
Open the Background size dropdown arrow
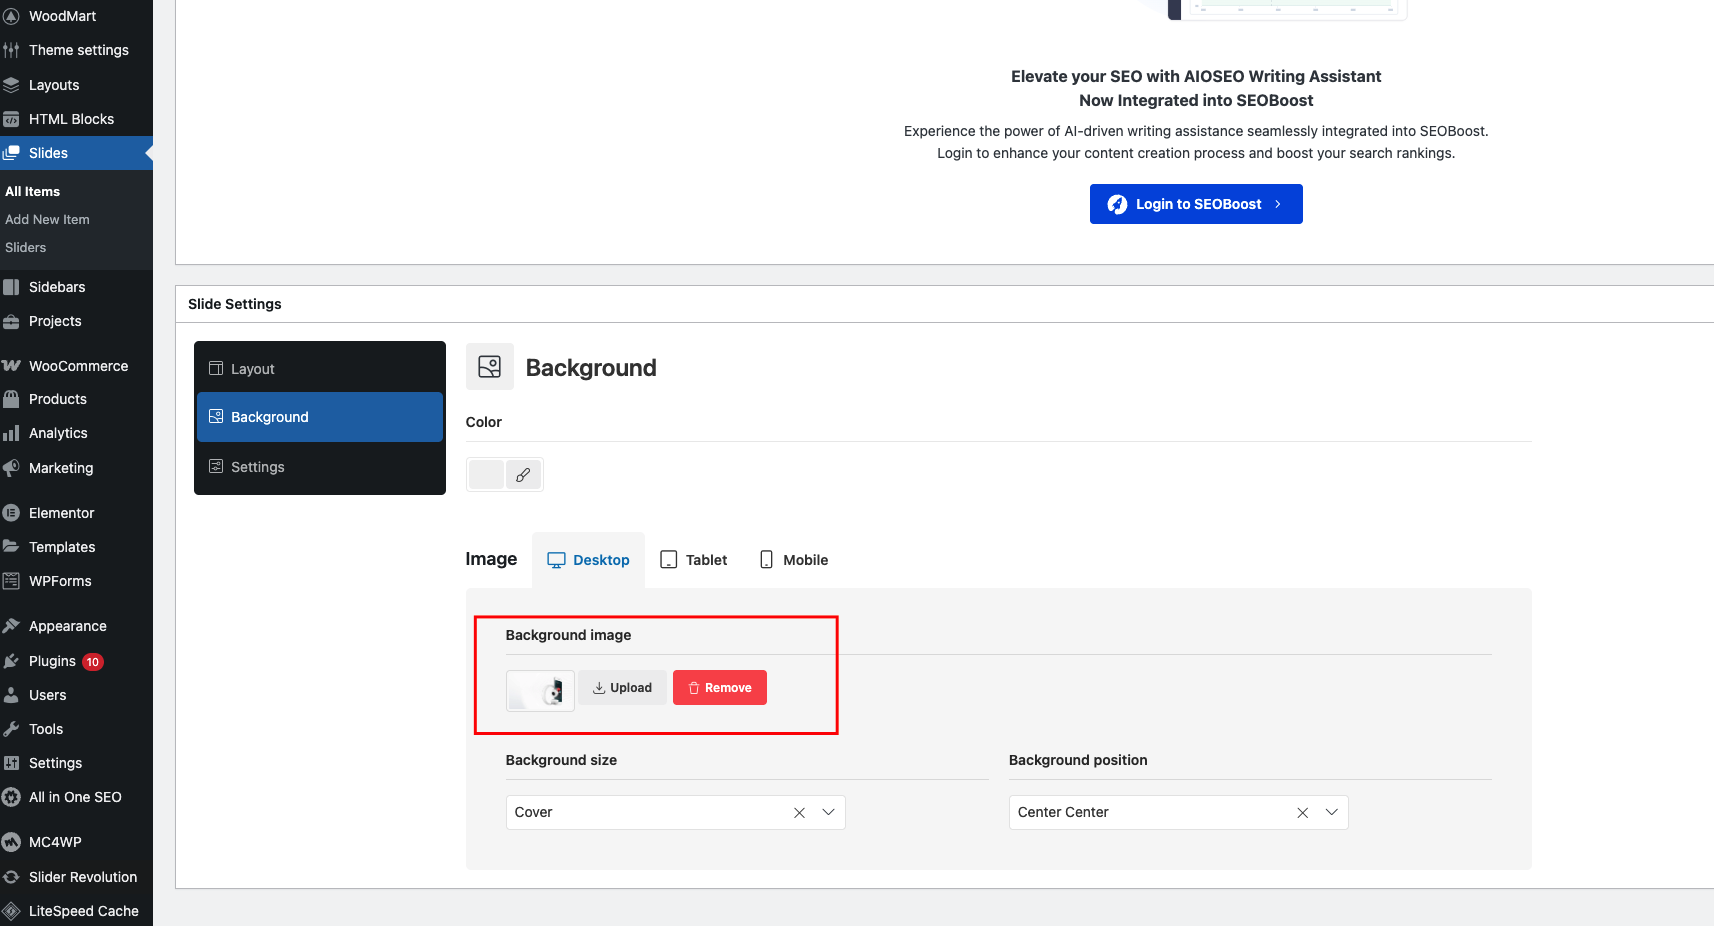(828, 812)
